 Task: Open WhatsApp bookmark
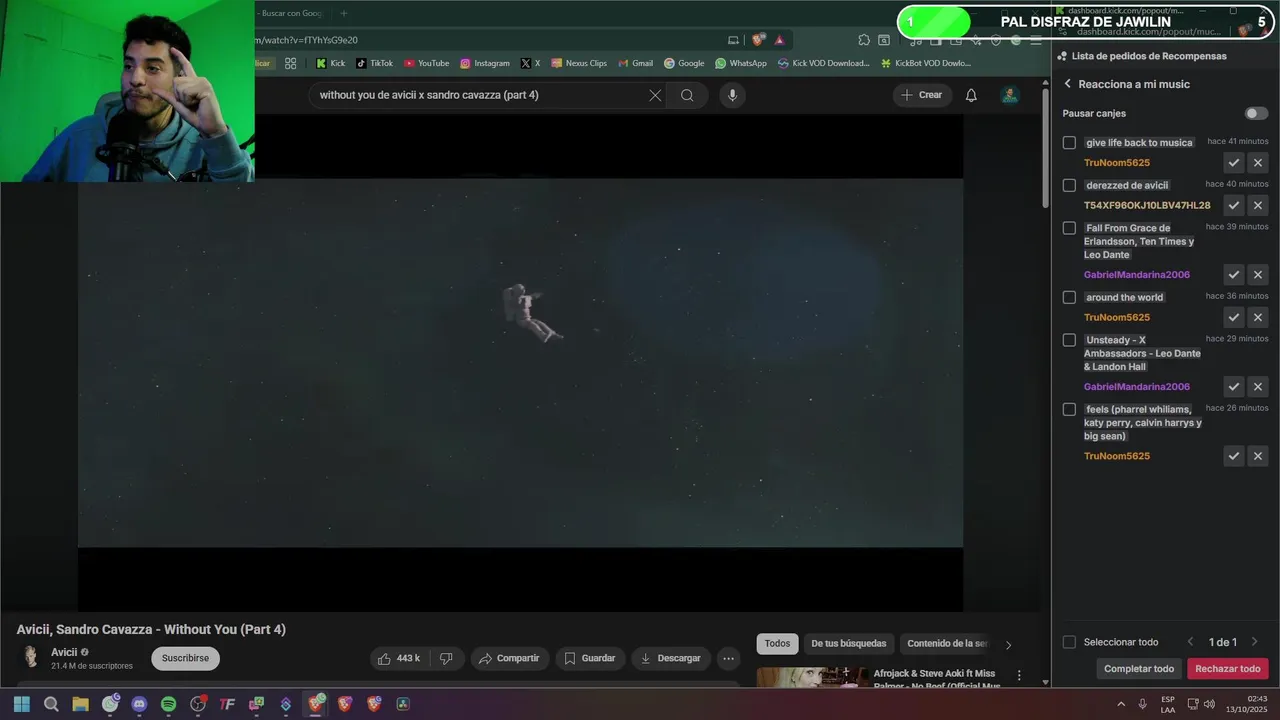click(x=740, y=63)
